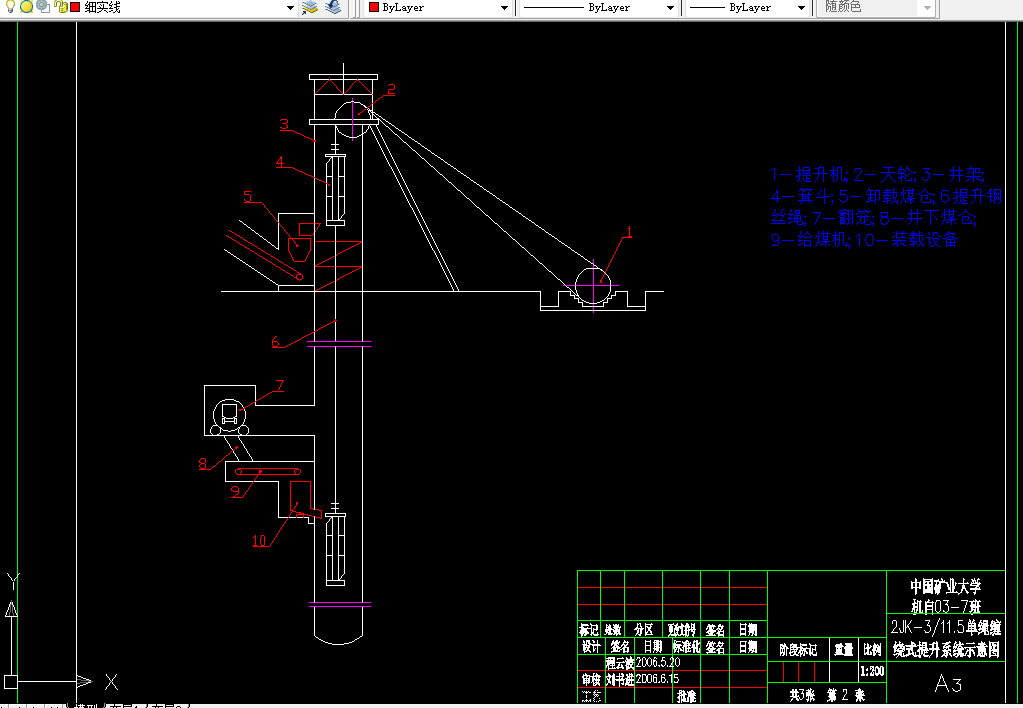Toggle the viewport freeze icon for current layer
1023x708 pixels.
(43, 7)
